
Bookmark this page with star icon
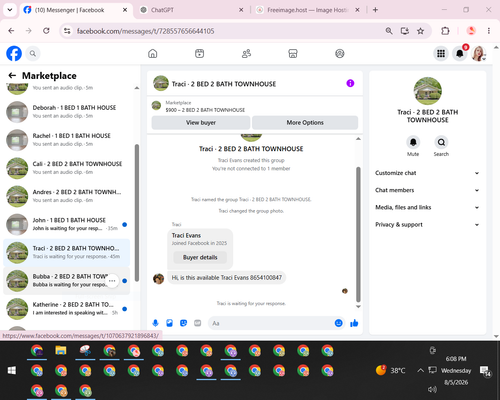click(x=420, y=31)
